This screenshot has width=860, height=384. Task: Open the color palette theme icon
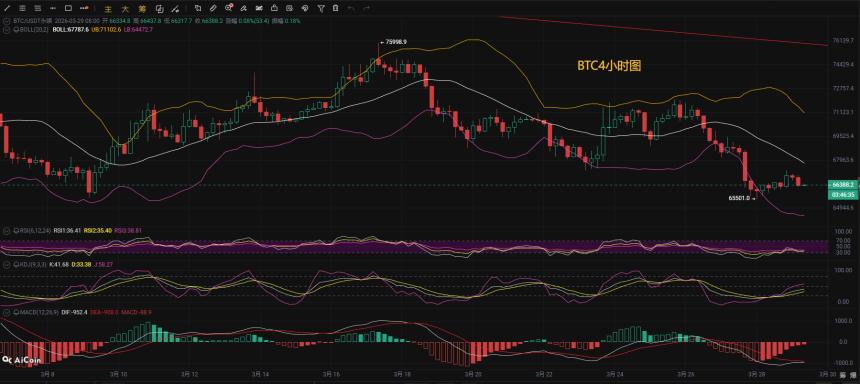(304, 8)
